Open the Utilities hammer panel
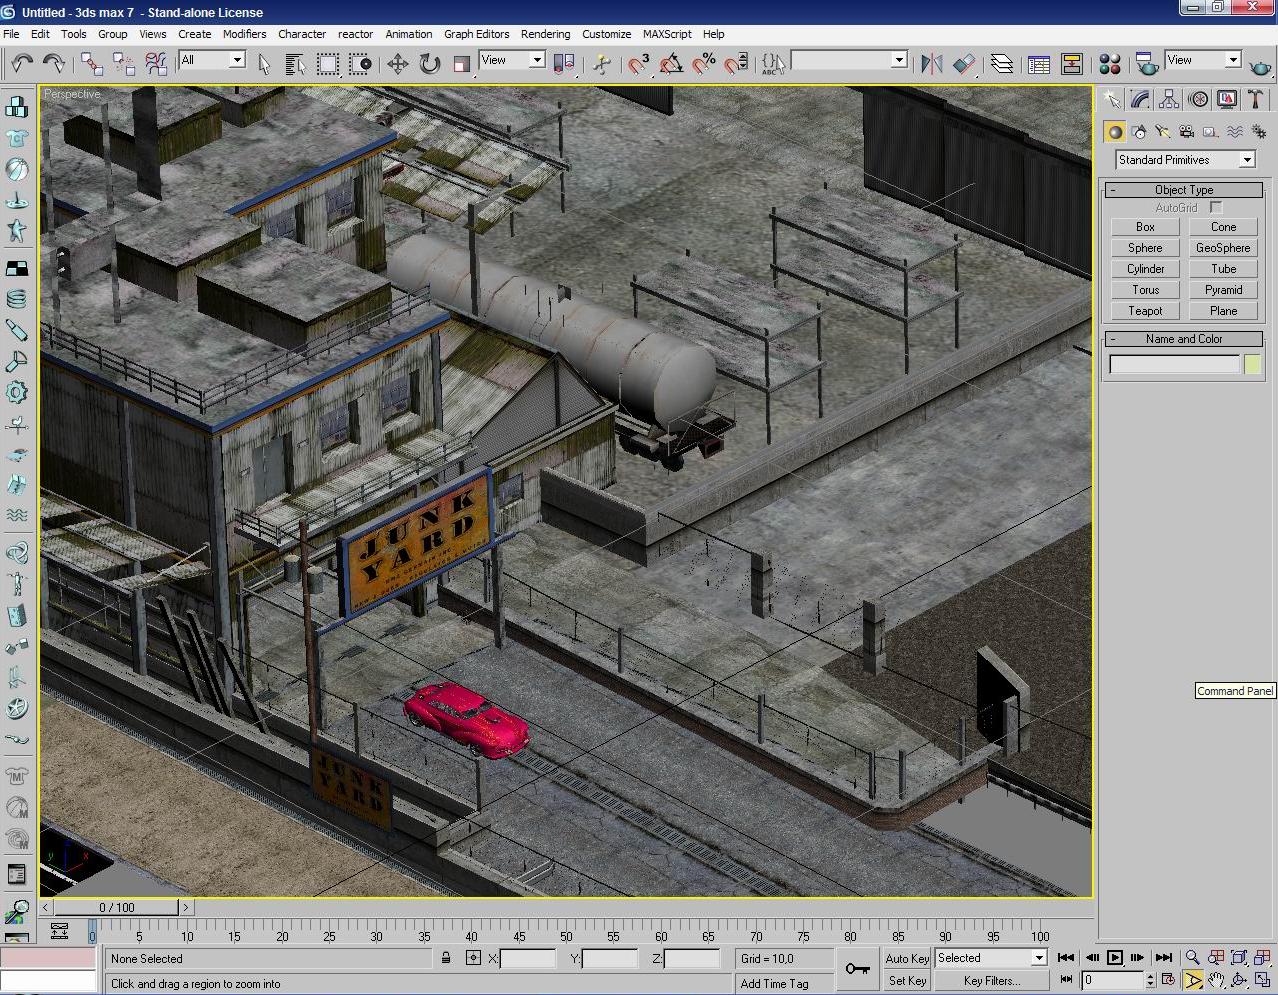This screenshot has width=1278, height=995. 1255,99
